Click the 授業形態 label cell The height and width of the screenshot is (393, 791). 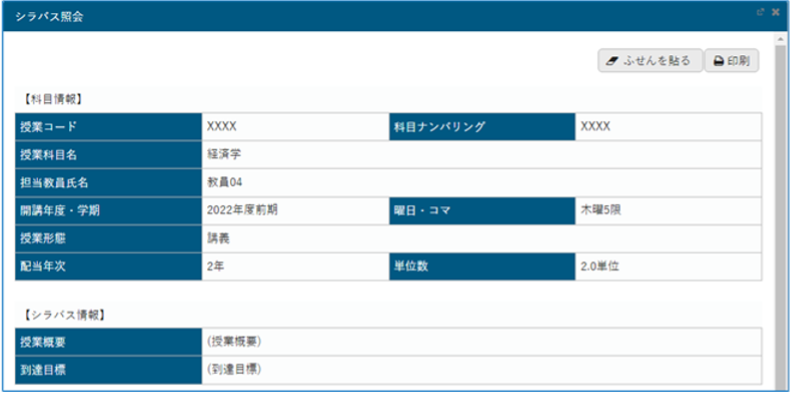(108, 239)
